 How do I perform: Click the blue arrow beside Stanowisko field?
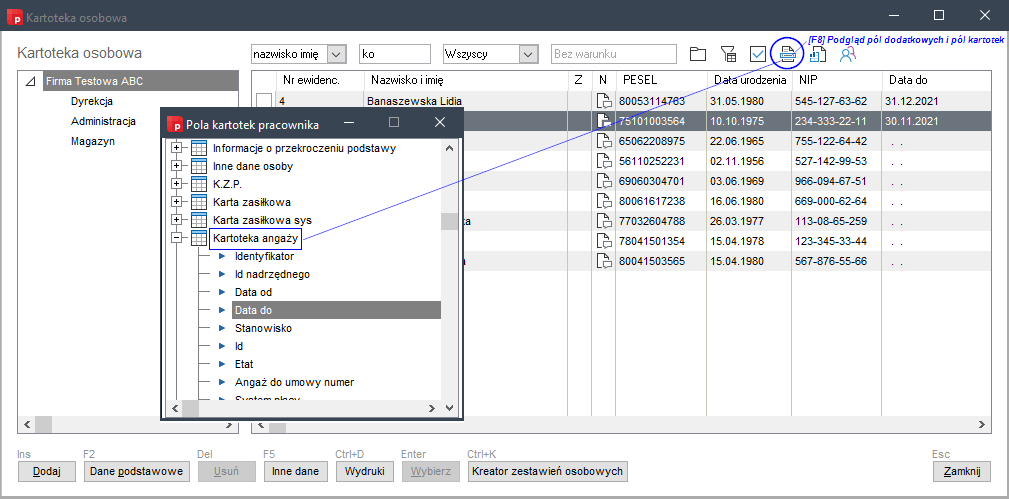(222, 328)
